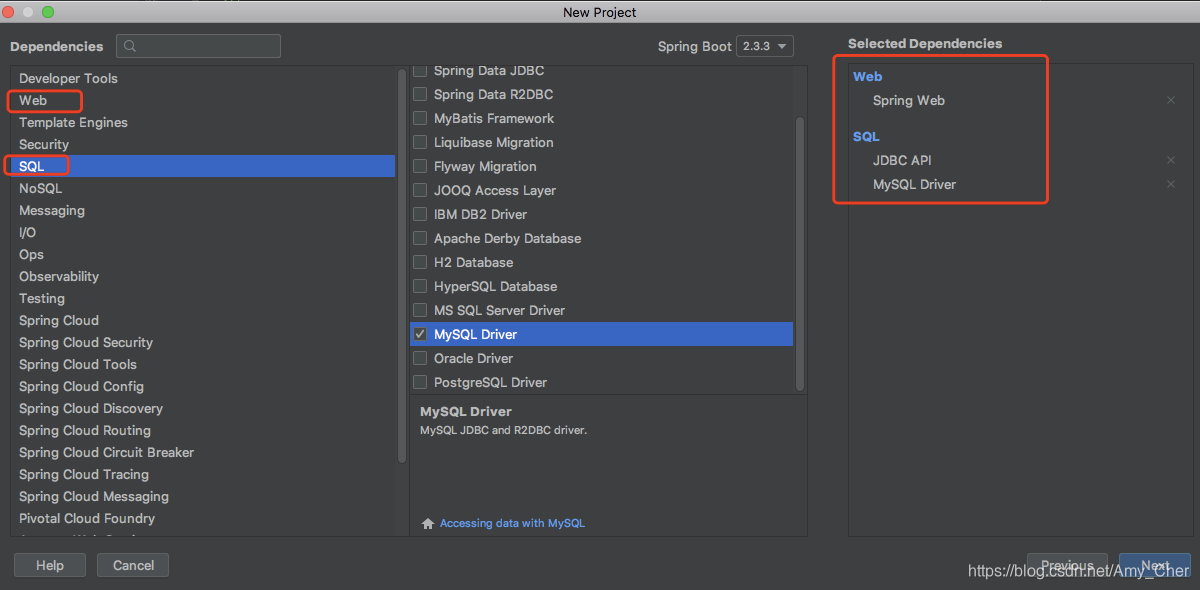Select the NoSQL category
The height and width of the screenshot is (590, 1200).
(40, 188)
